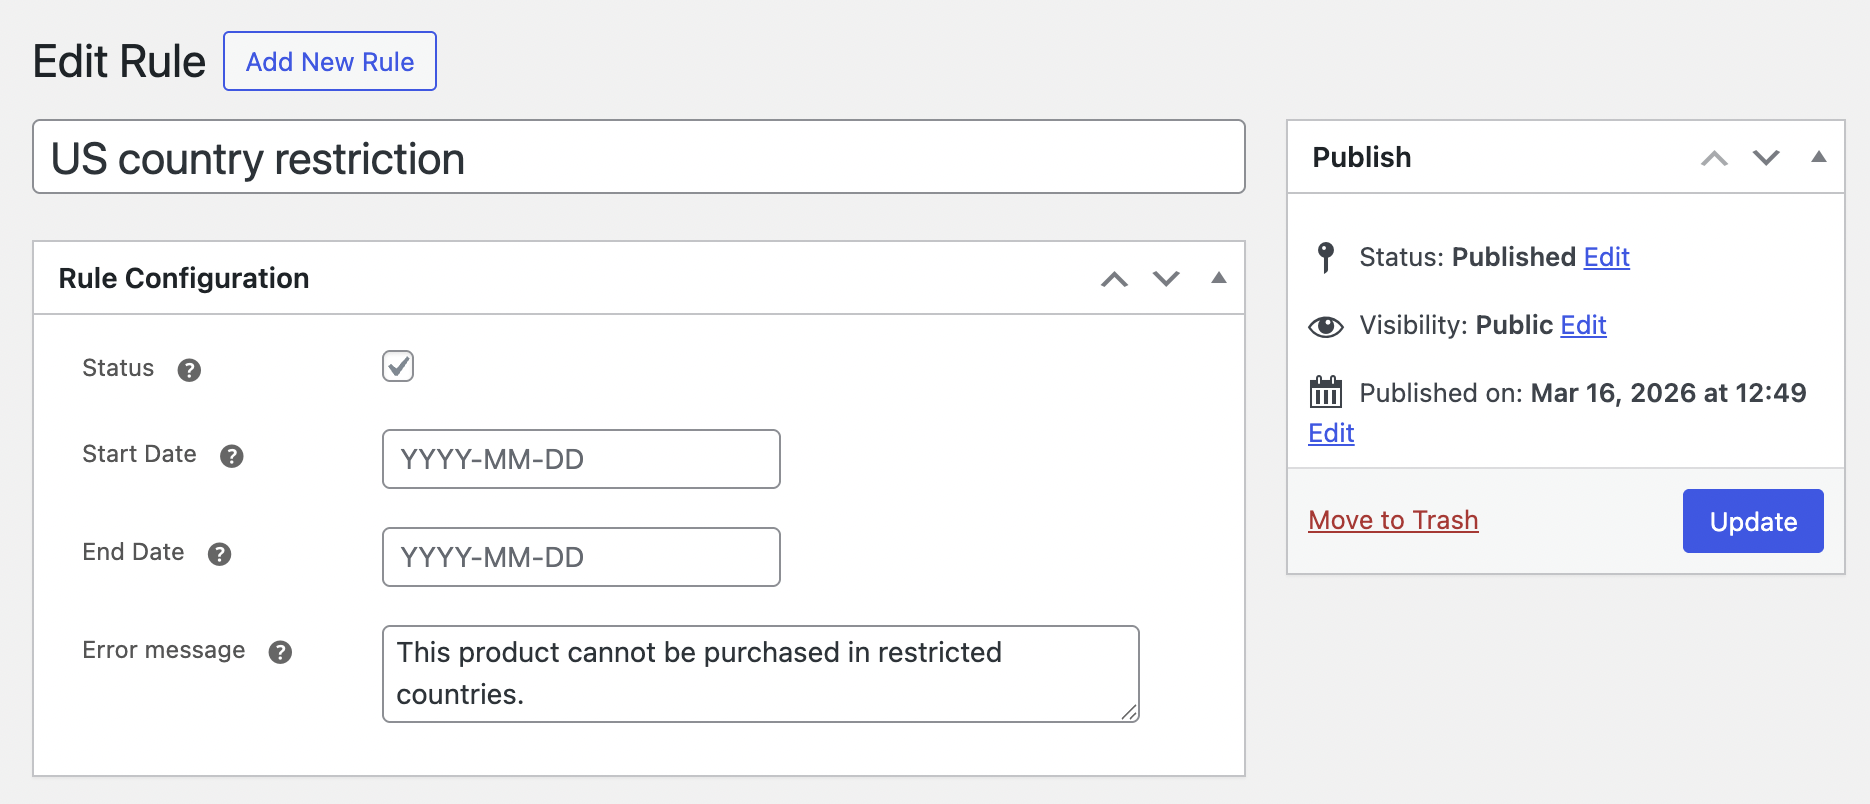Uncheck the rule Status checkbox

coord(398,366)
